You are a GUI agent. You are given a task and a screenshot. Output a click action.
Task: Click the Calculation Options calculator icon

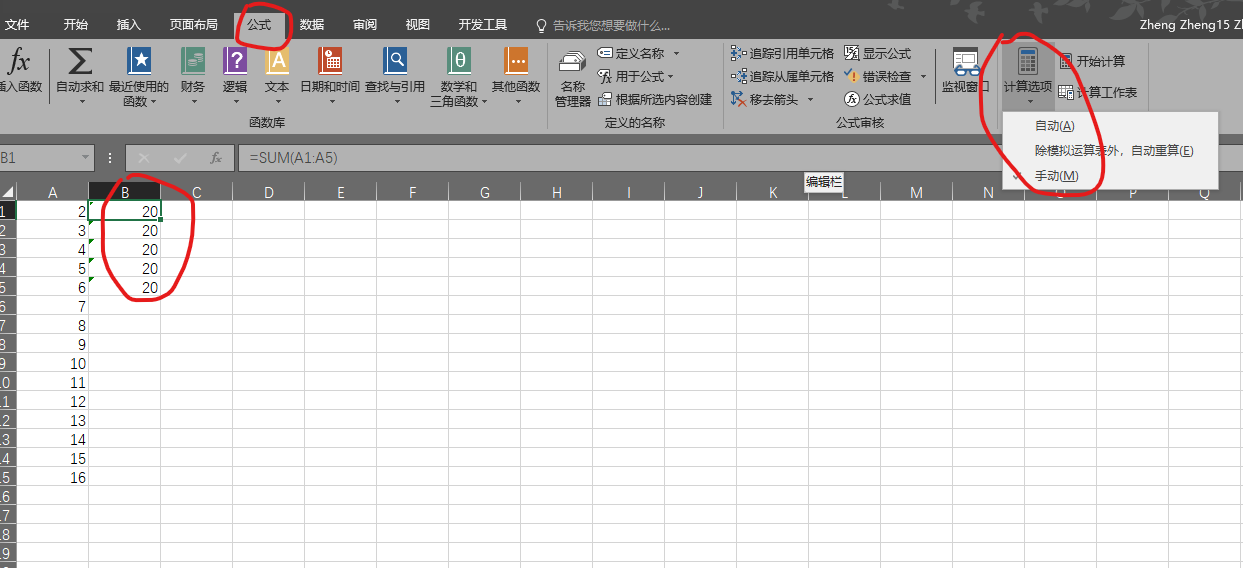[1028, 61]
